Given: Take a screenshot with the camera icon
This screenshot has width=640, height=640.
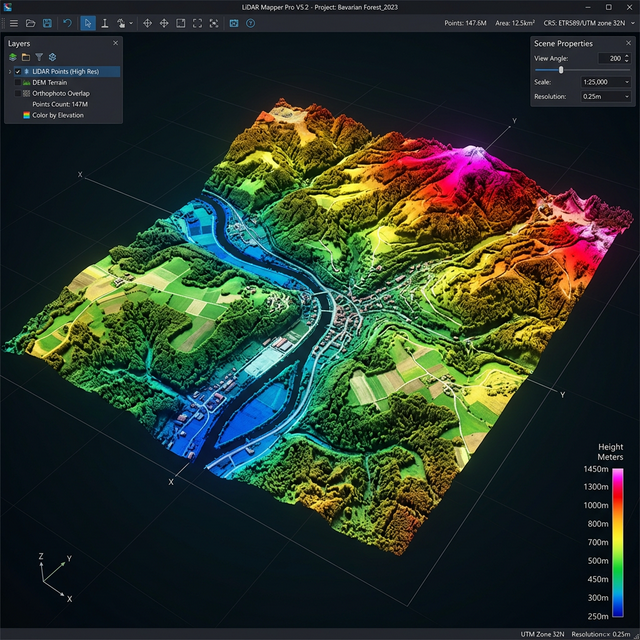Looking at the screenshot, I should point(233,22).
